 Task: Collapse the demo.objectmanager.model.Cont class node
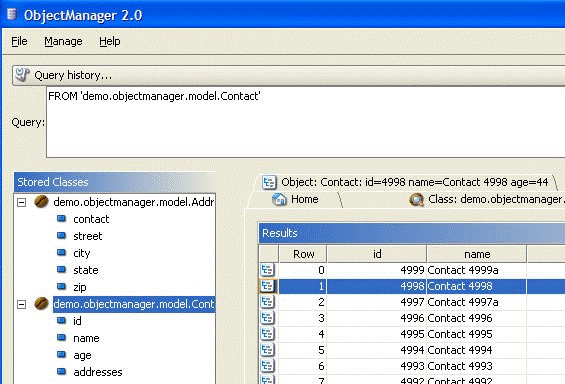(22, 305)
